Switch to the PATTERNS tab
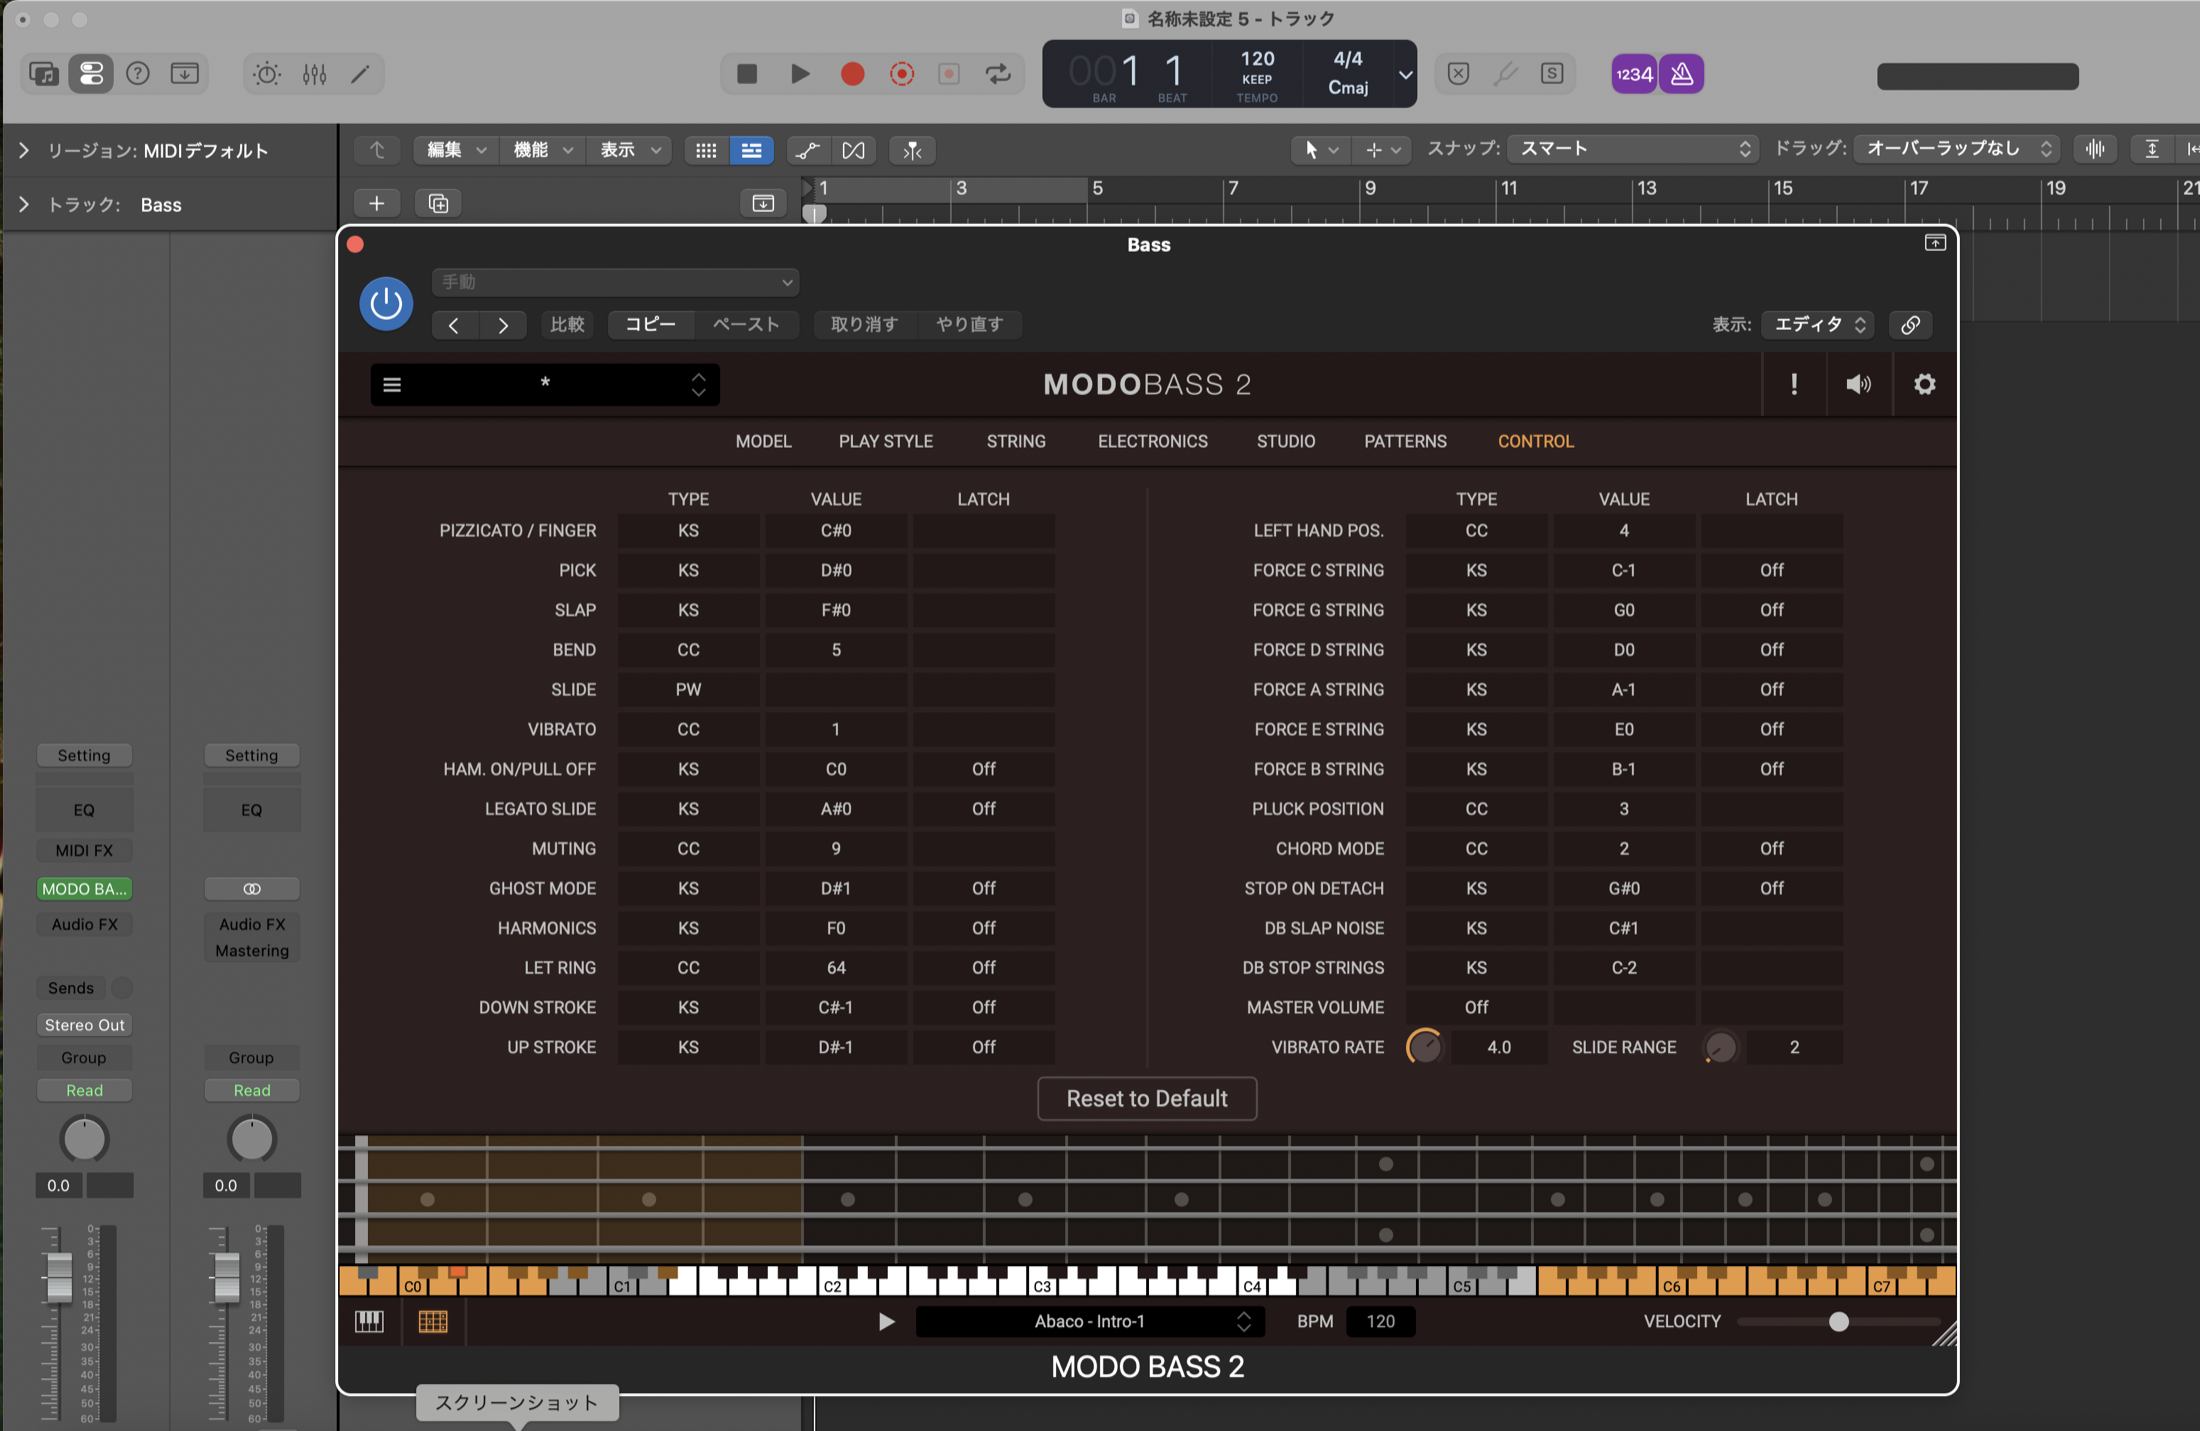Image resolution: width=2200 pixels, height=1431 pixels. 1405,442
